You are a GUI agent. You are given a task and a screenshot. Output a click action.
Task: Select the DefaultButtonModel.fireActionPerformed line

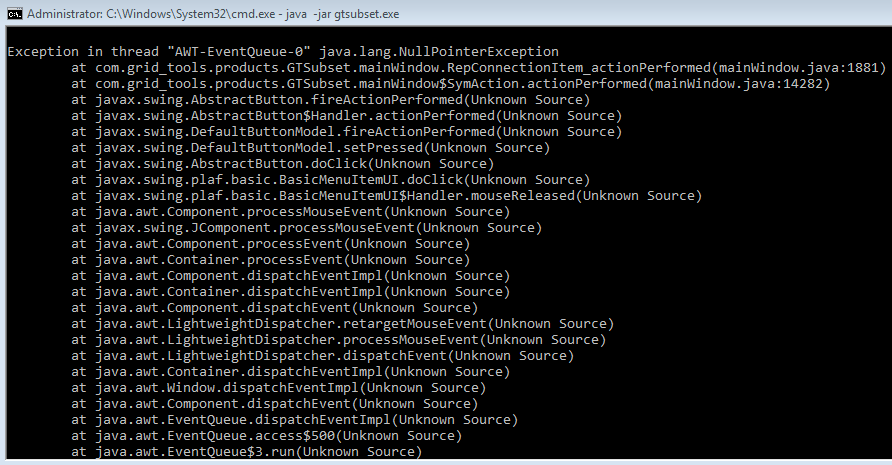[x=346, y=131]
